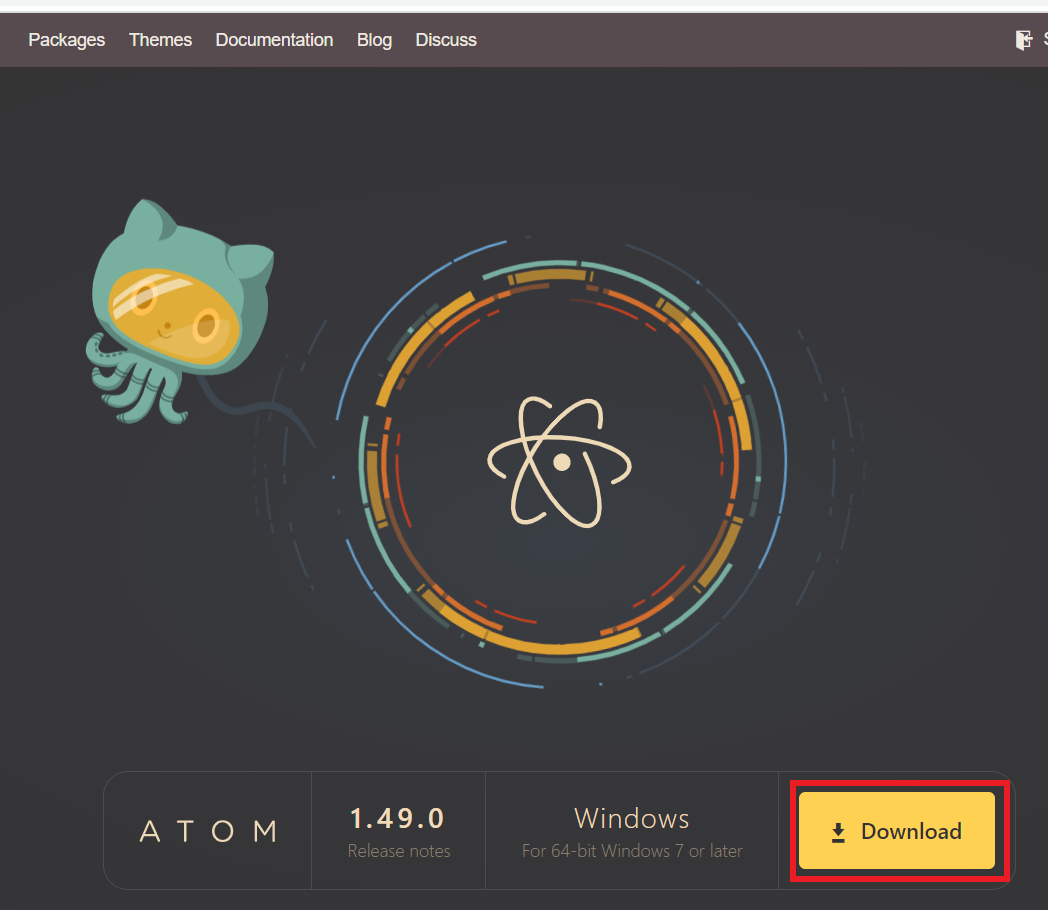This screenshot has height=910, width=1048.
Task: Click the yellow Download button
Action: click(x=896, y=830)
